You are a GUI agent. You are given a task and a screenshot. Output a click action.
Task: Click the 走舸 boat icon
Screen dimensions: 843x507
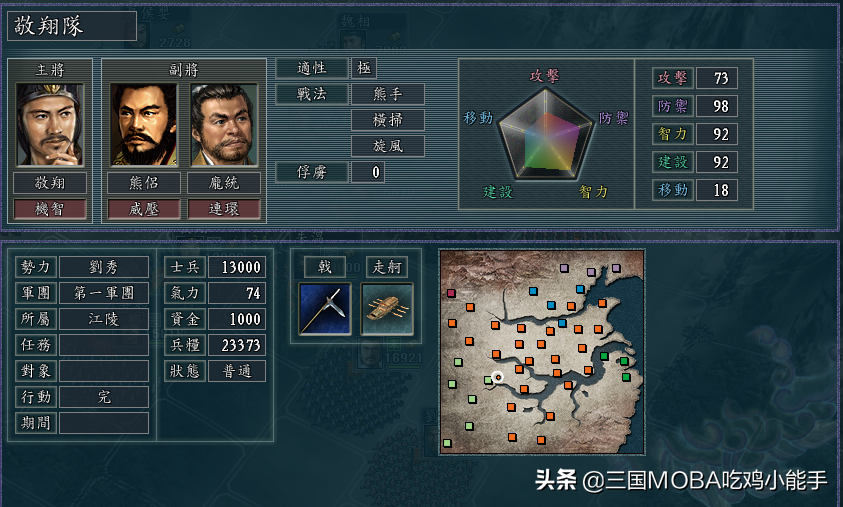click(388, 309)
